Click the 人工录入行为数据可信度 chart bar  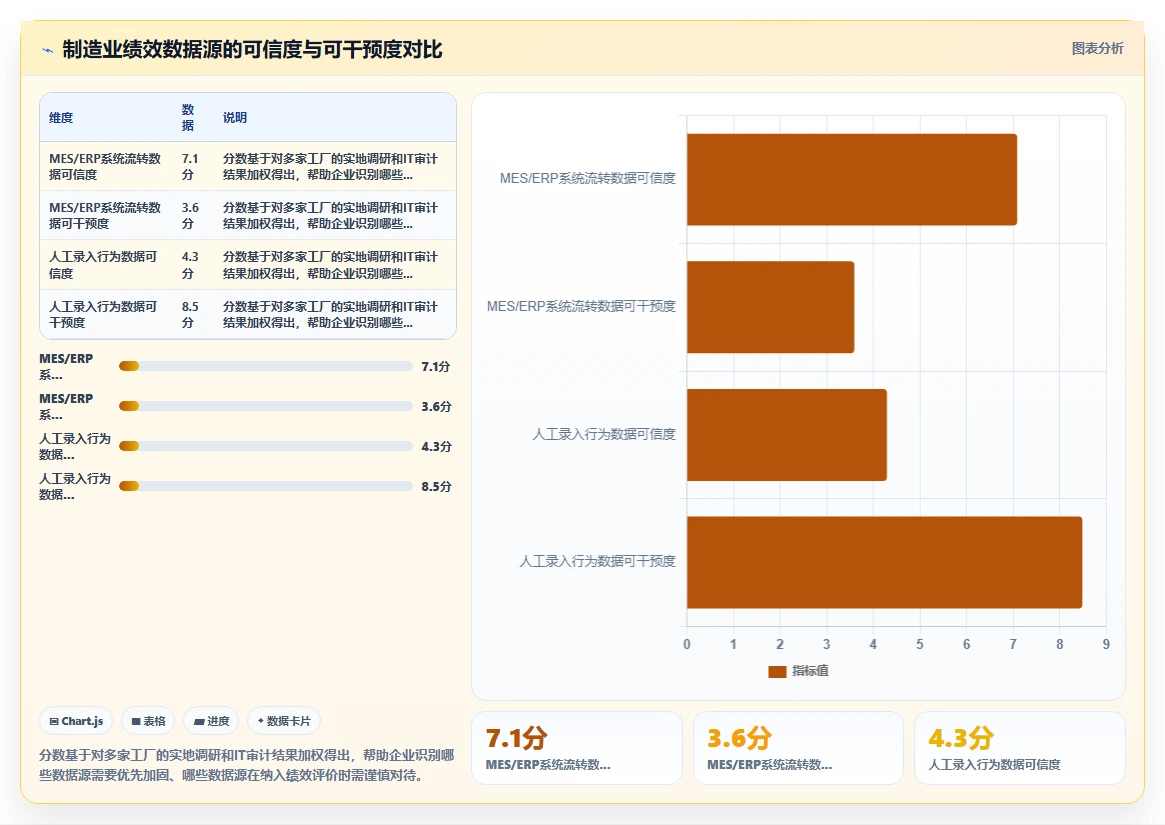[787, 435]
